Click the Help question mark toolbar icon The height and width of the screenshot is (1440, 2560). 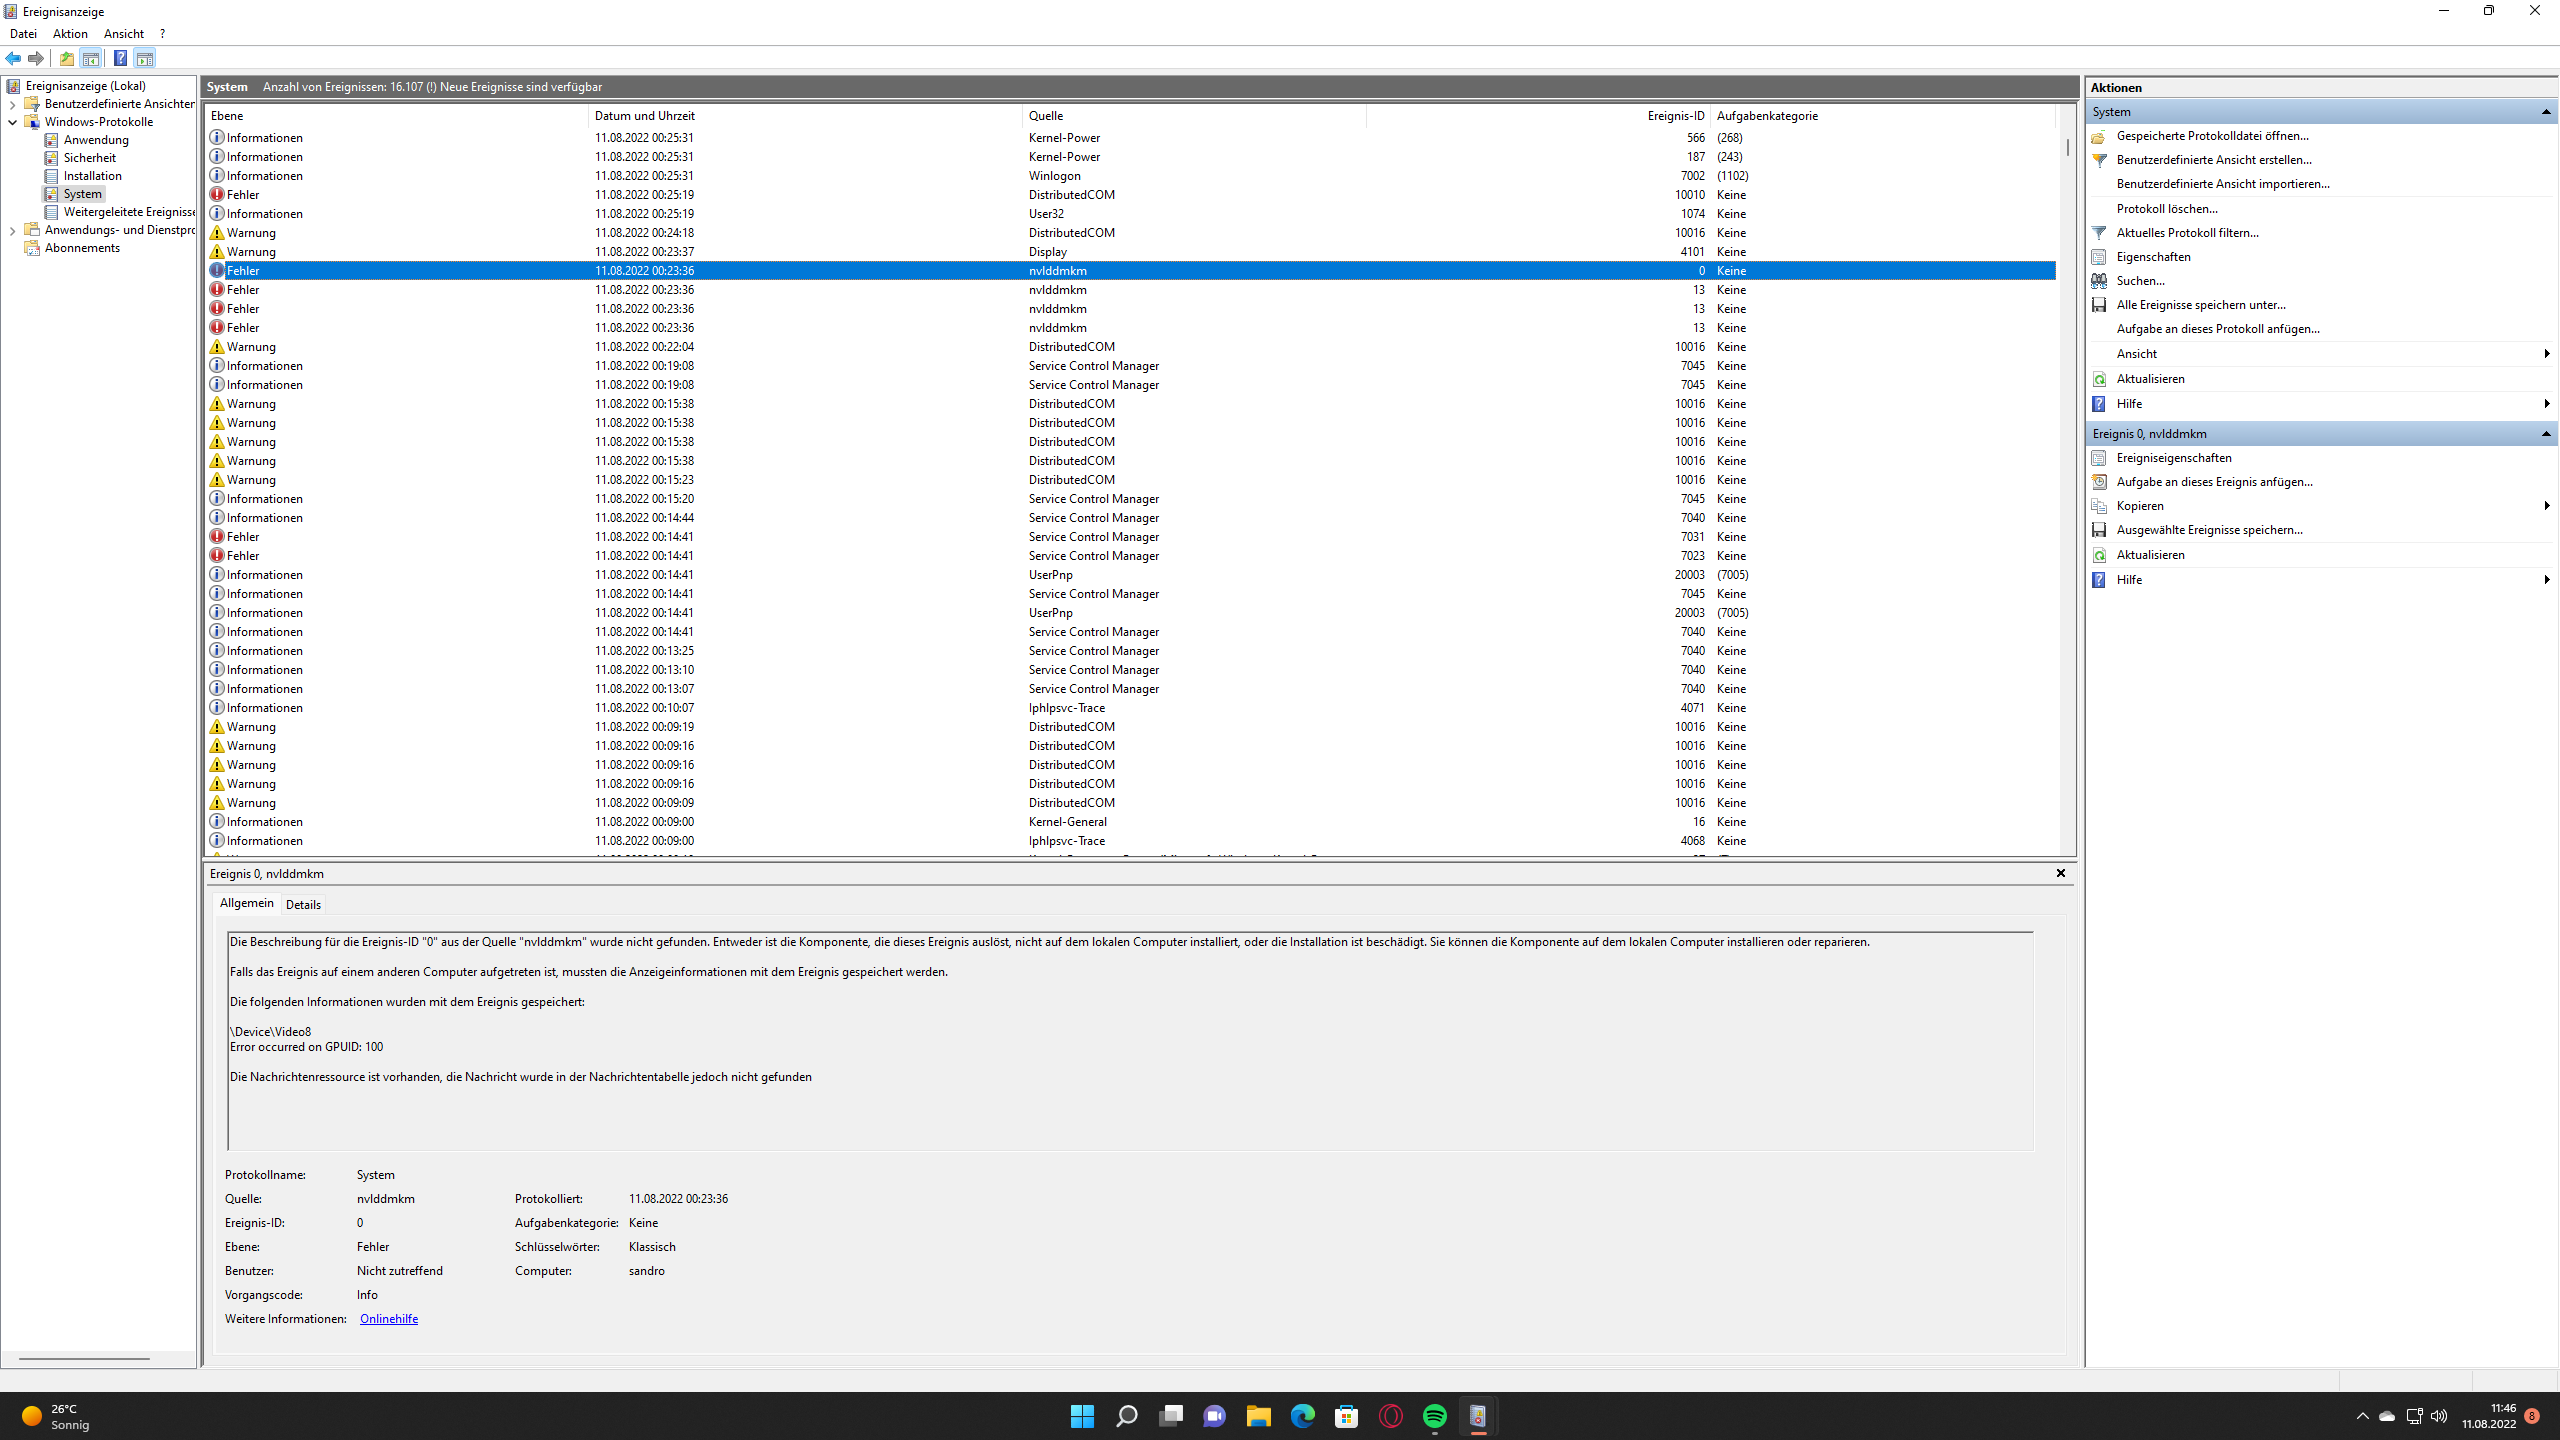click(120, 58)
